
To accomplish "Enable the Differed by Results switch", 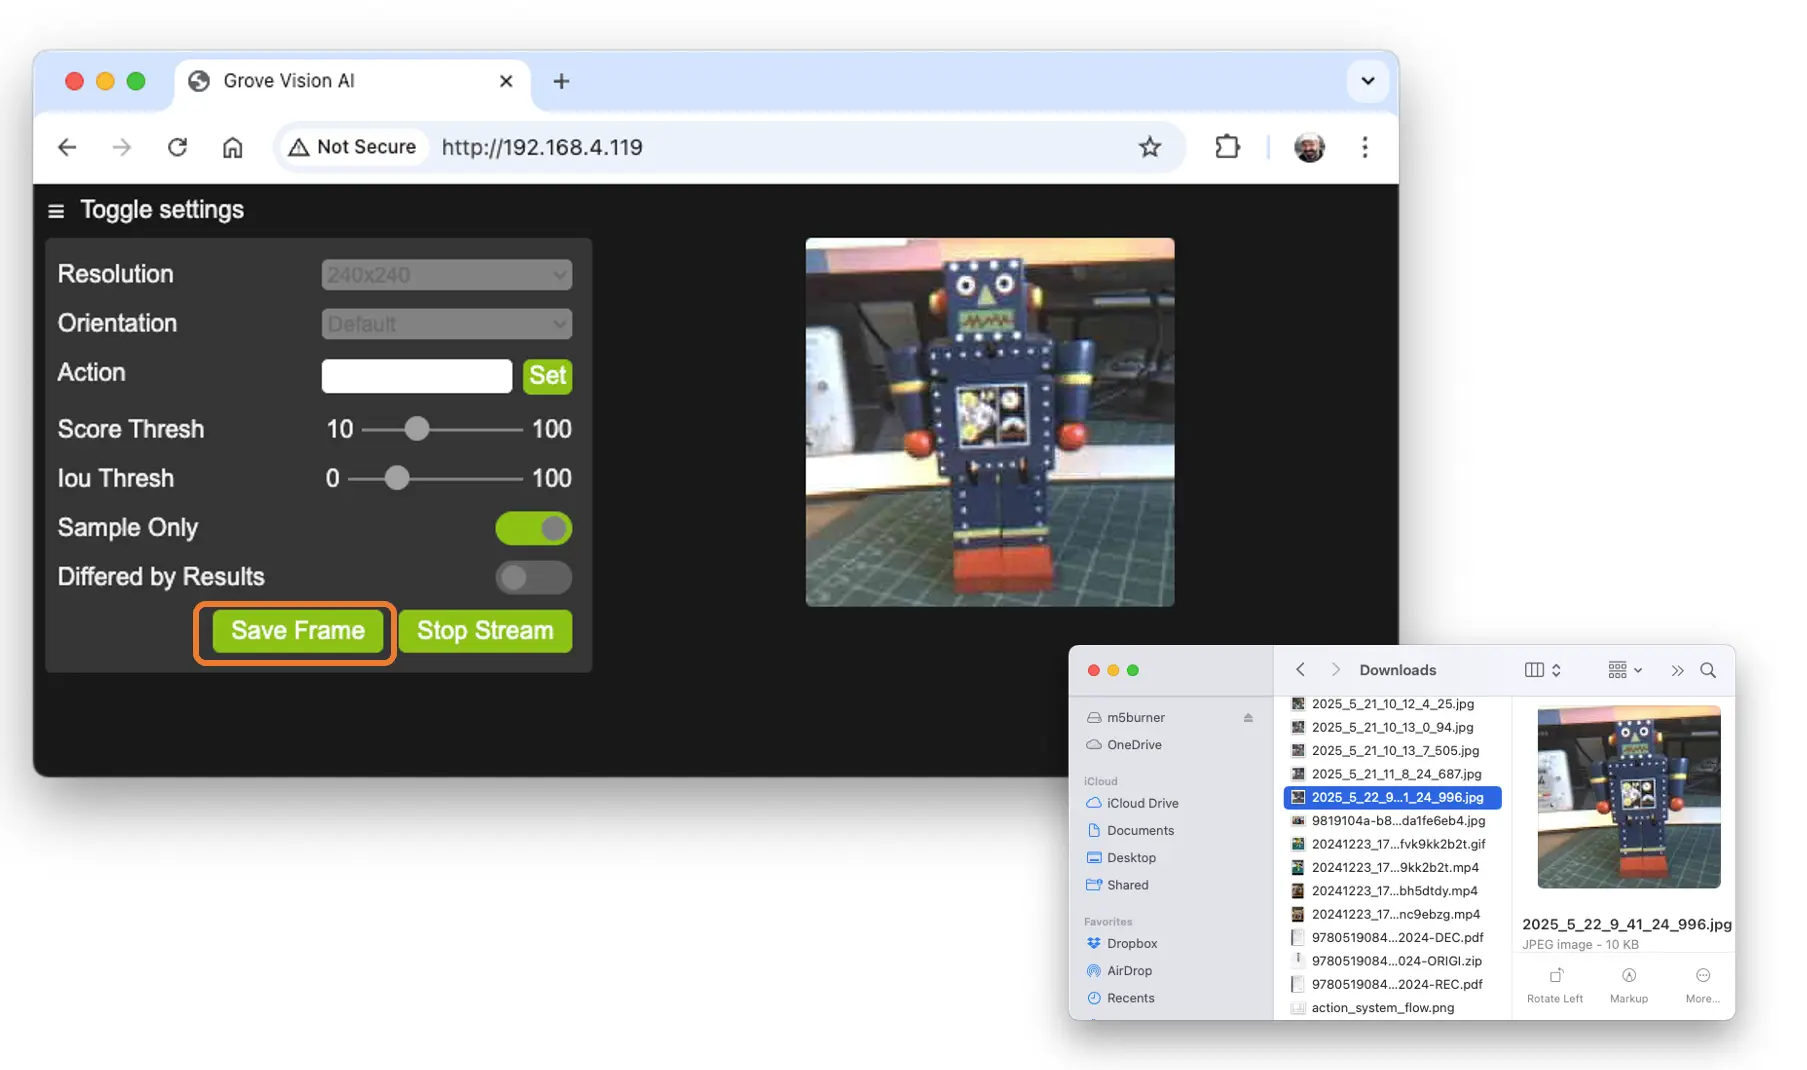I will (533, 577).
